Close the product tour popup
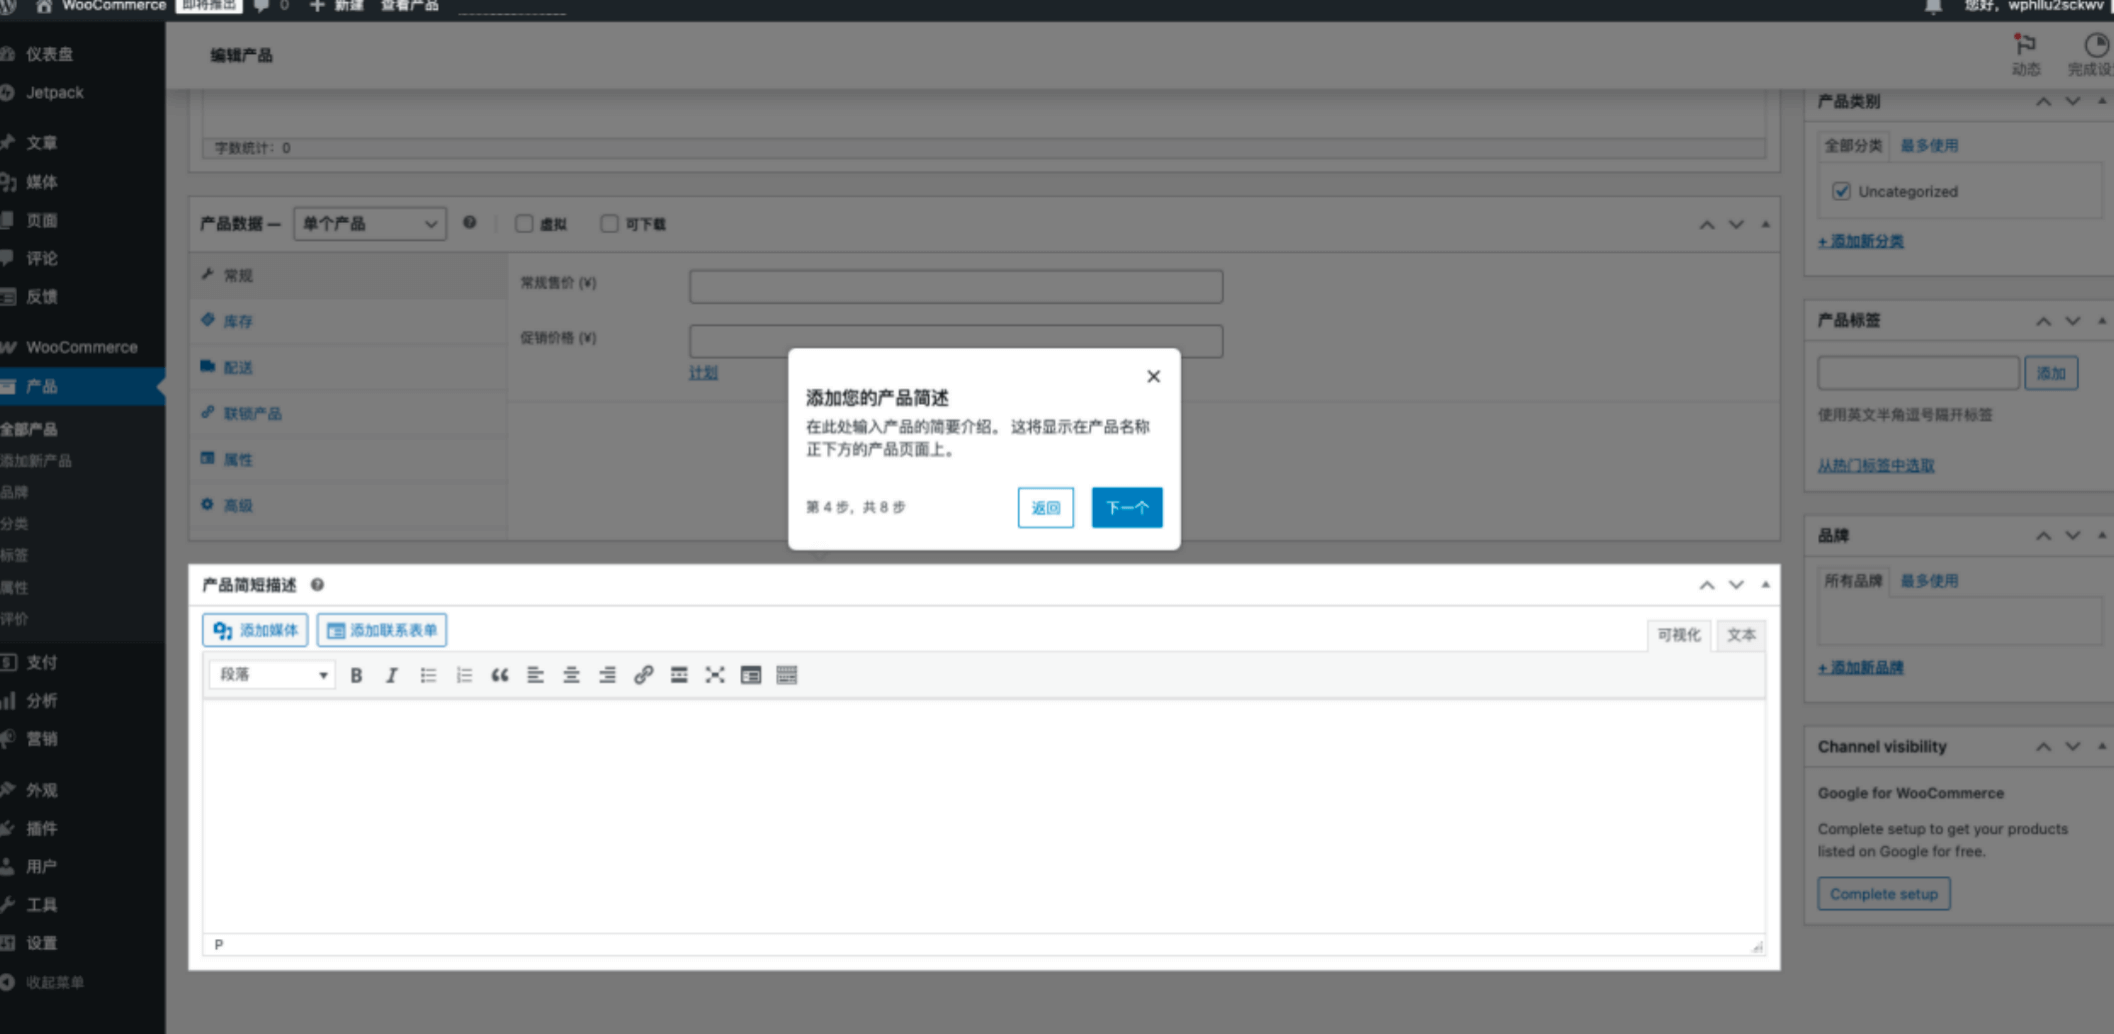 click(1153, 376)
